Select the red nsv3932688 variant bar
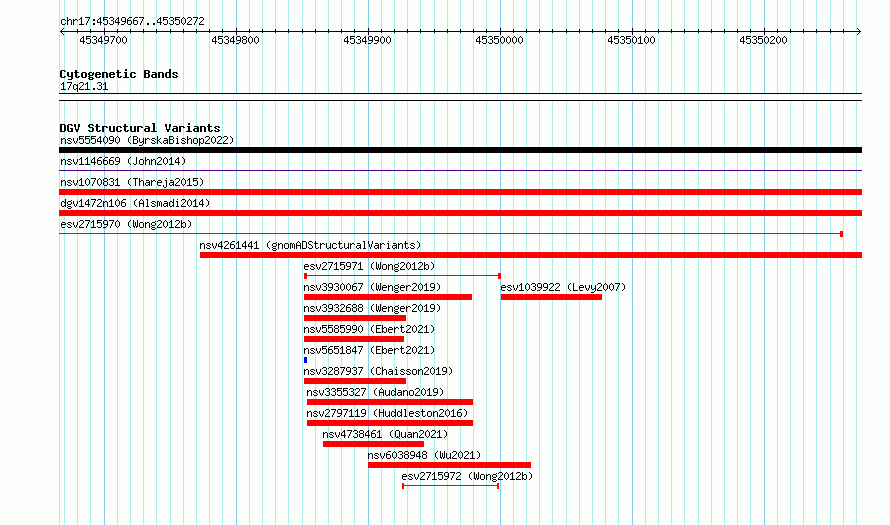890x525 pixels. 355,318
